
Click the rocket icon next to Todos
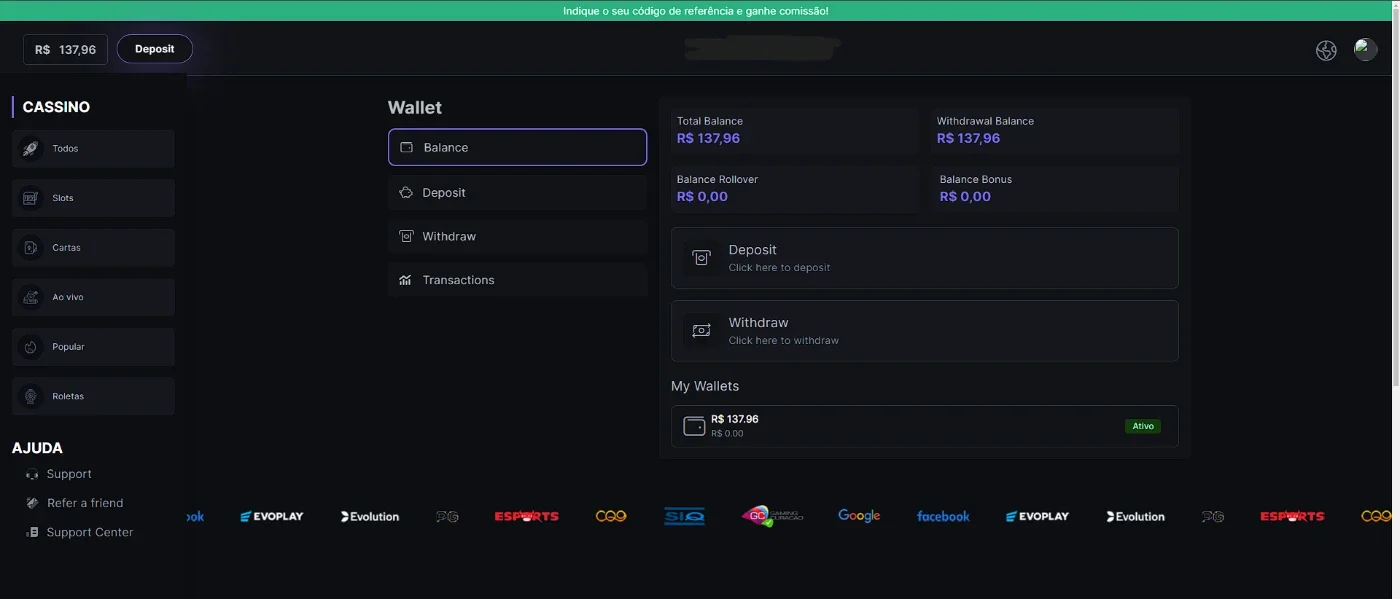coord(31,148)
